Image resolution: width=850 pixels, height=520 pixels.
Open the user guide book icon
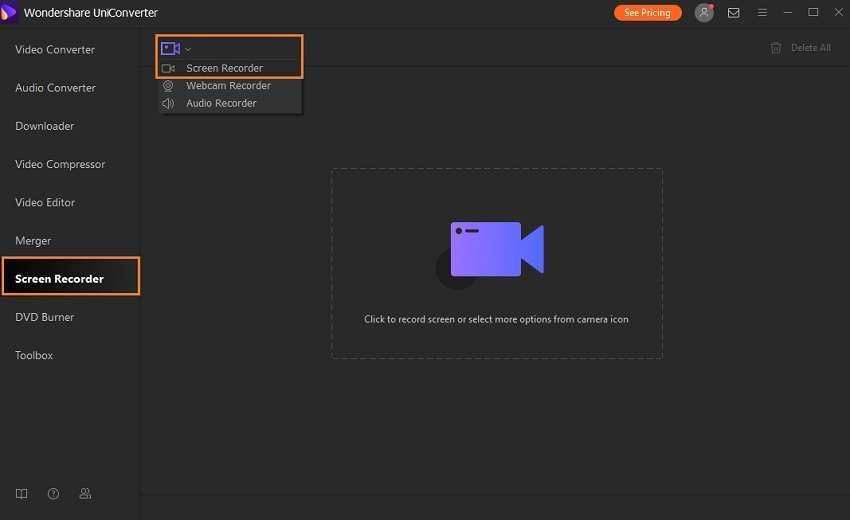coord(22,493)
